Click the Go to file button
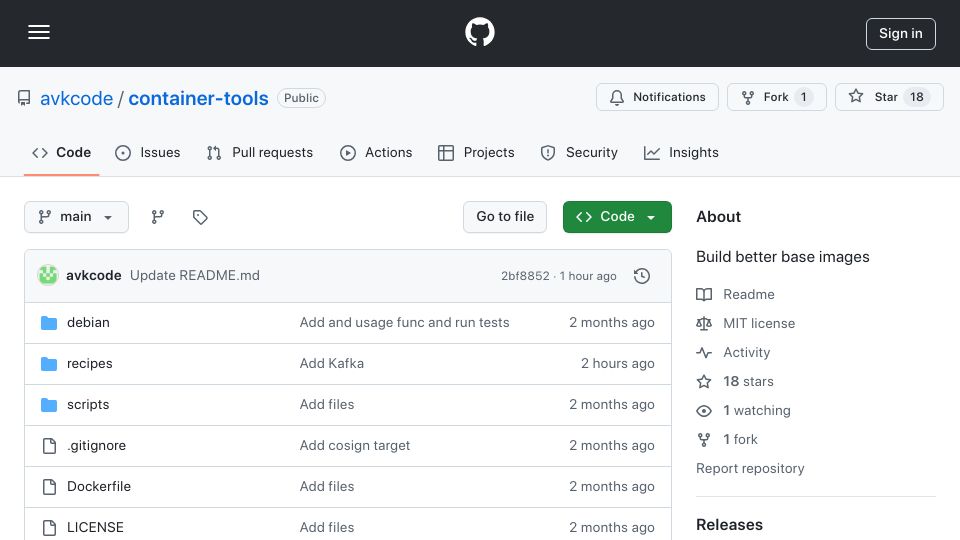Screen dimensions: 960x540 [x=504, y=217]
